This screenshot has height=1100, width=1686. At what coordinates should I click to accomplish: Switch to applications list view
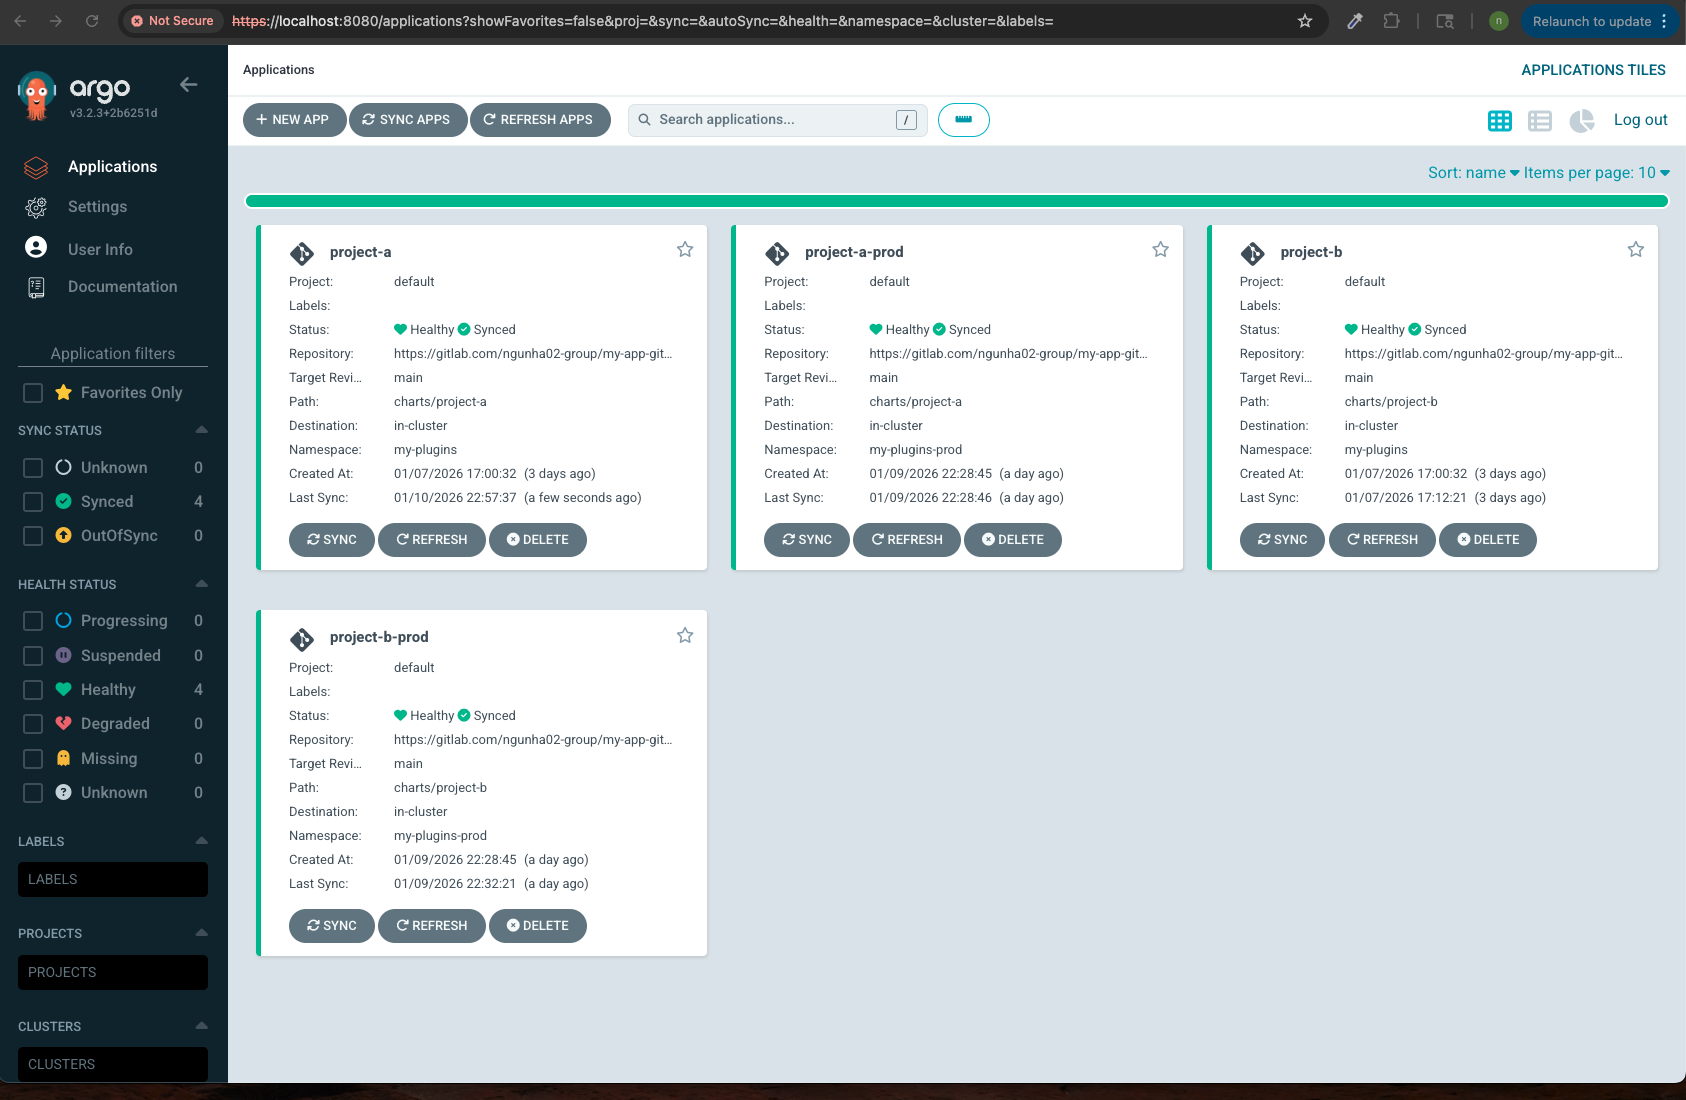(1539, 121)
